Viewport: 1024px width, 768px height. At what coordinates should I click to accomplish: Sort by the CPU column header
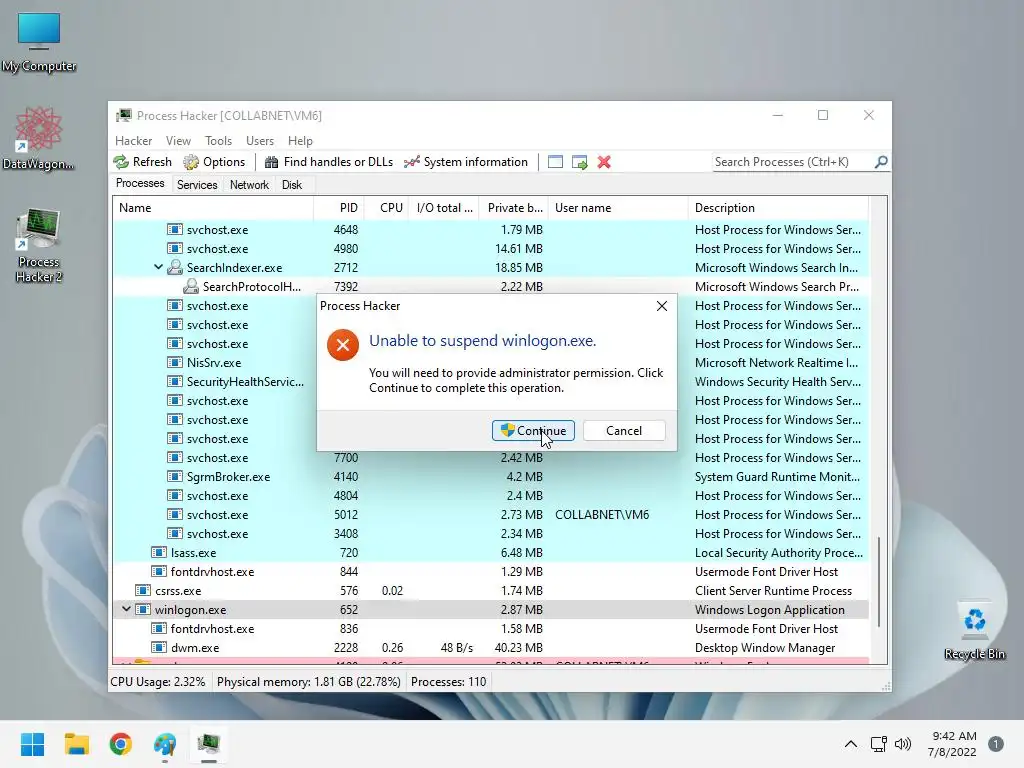(386, 208)
